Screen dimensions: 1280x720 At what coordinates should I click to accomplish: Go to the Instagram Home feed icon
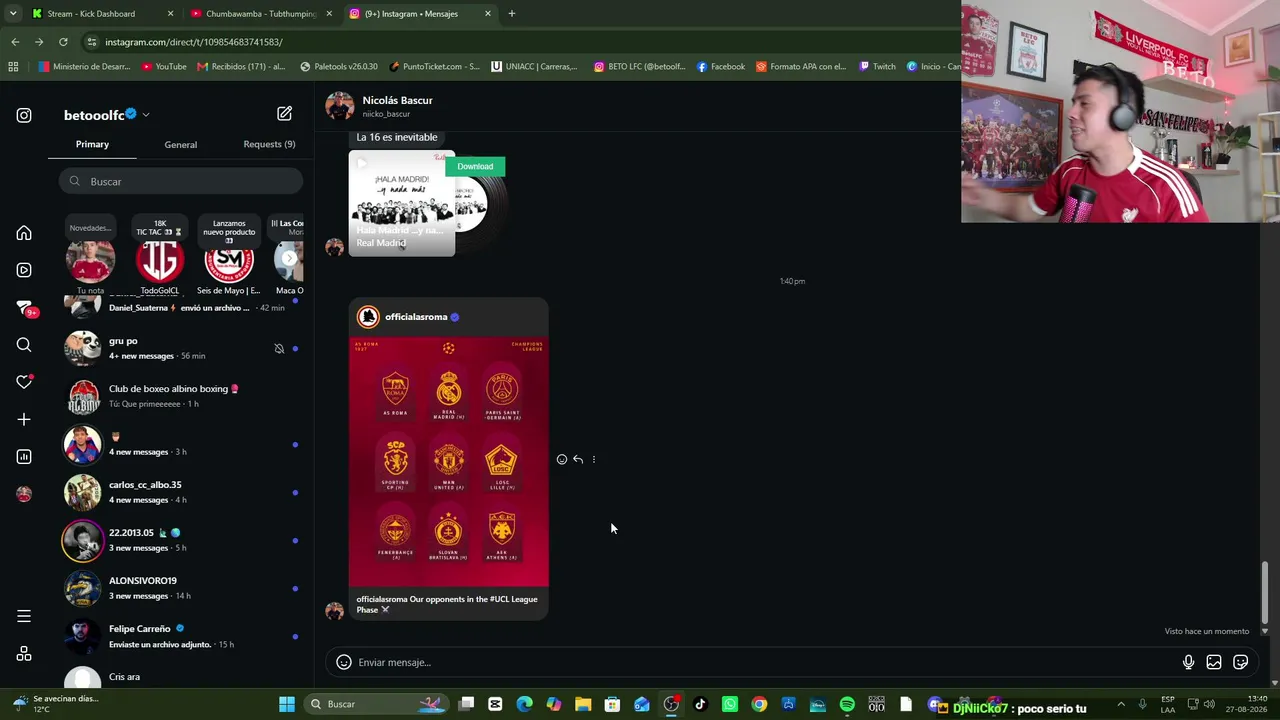pyautogui.click(x=24, y=233)
